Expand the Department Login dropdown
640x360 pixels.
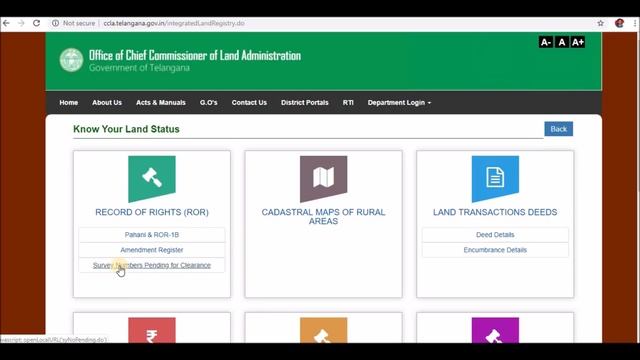(399, 102)
